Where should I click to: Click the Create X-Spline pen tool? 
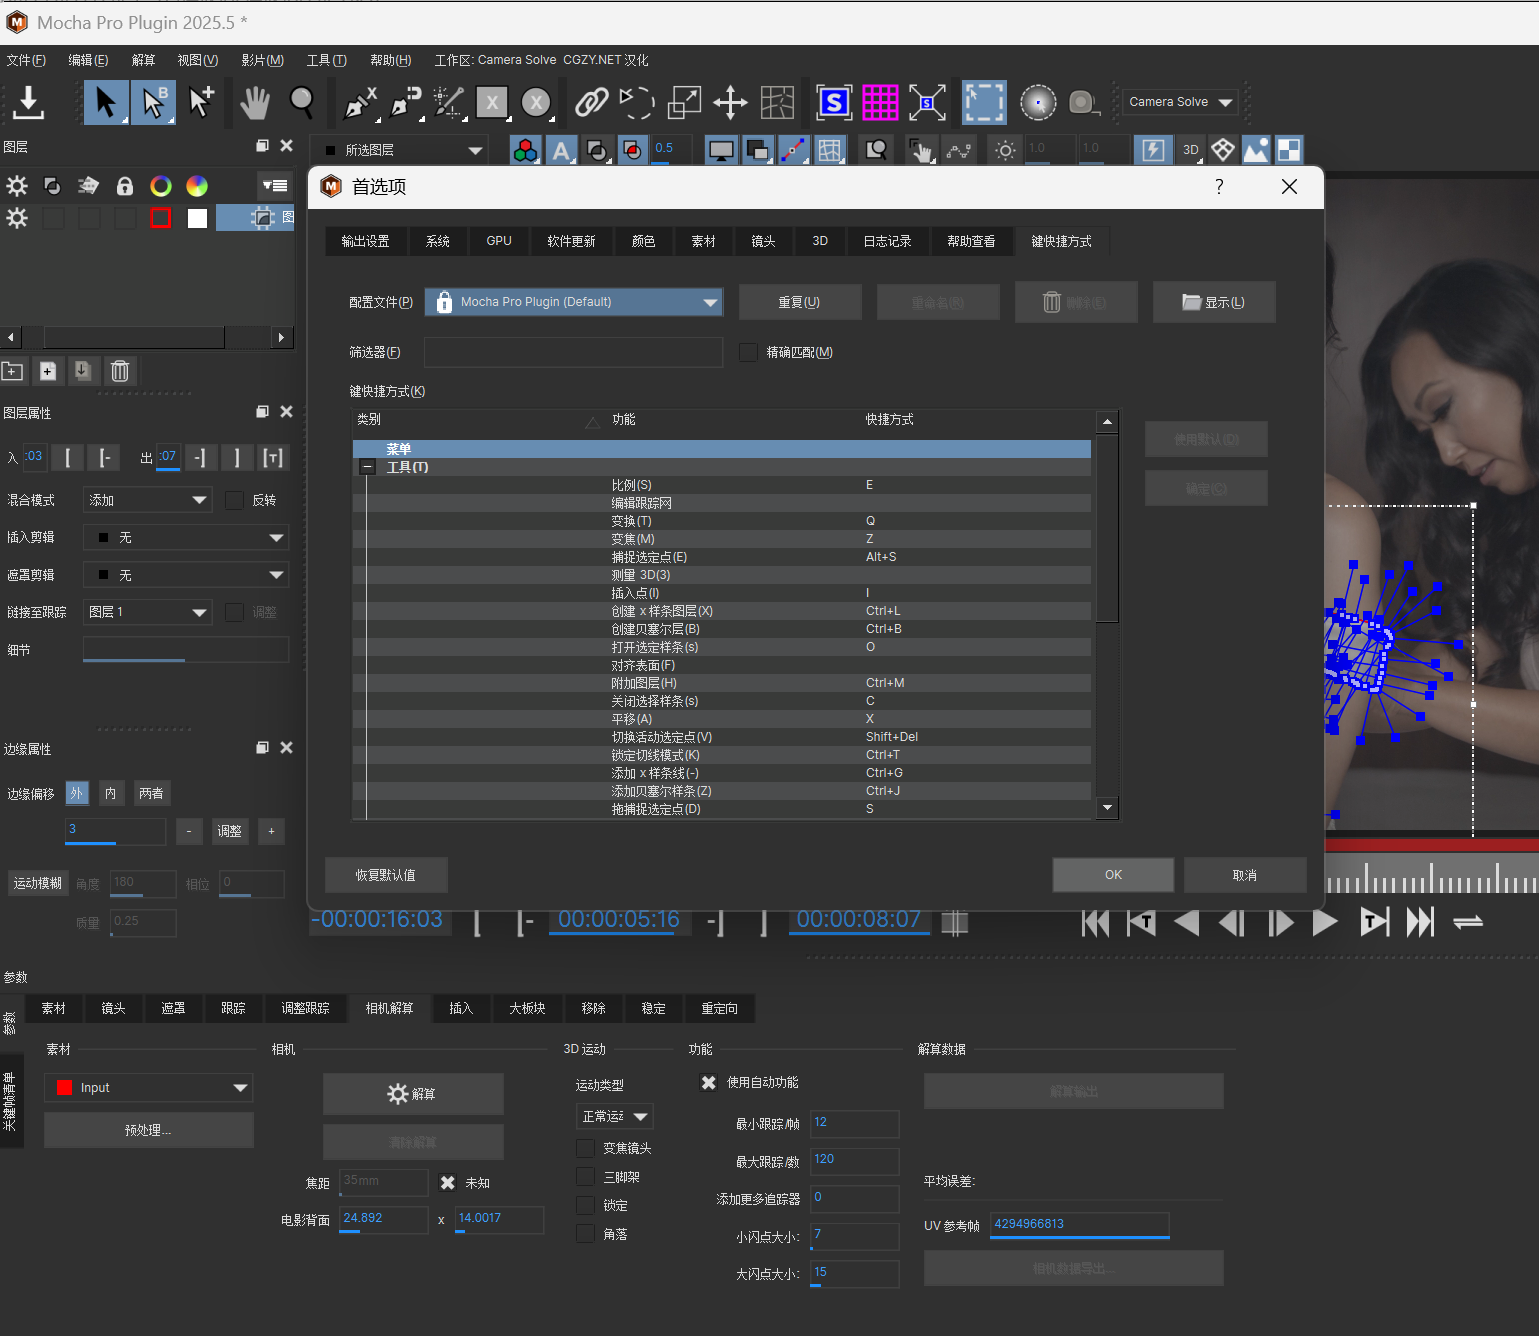[x=360, y=102]
